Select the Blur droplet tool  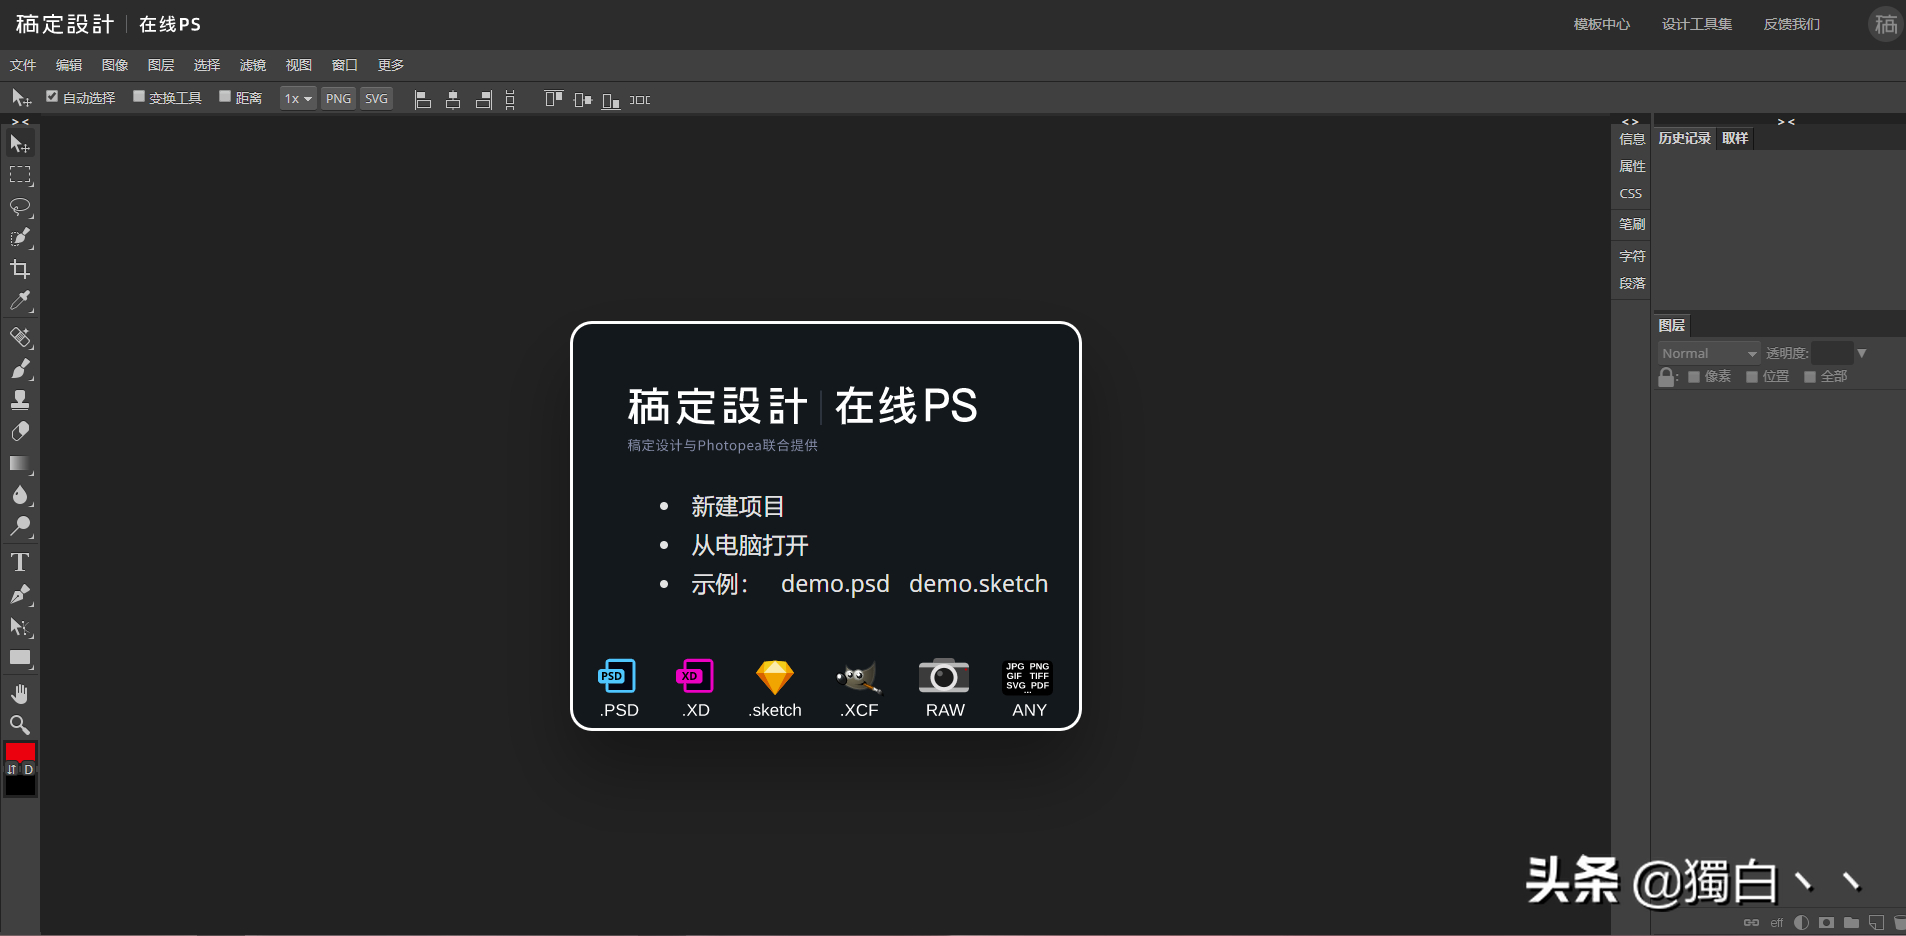[20, 495]
